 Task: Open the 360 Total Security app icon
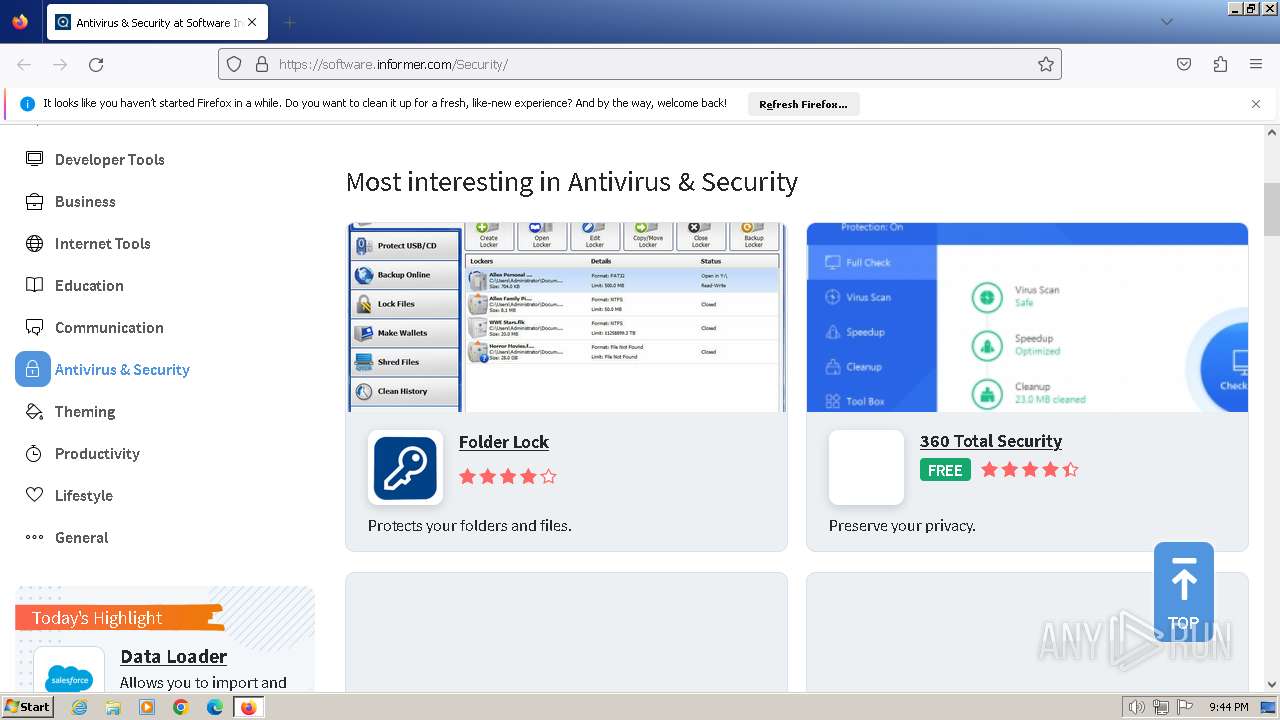pyautogui.click(x=866, y=467)
